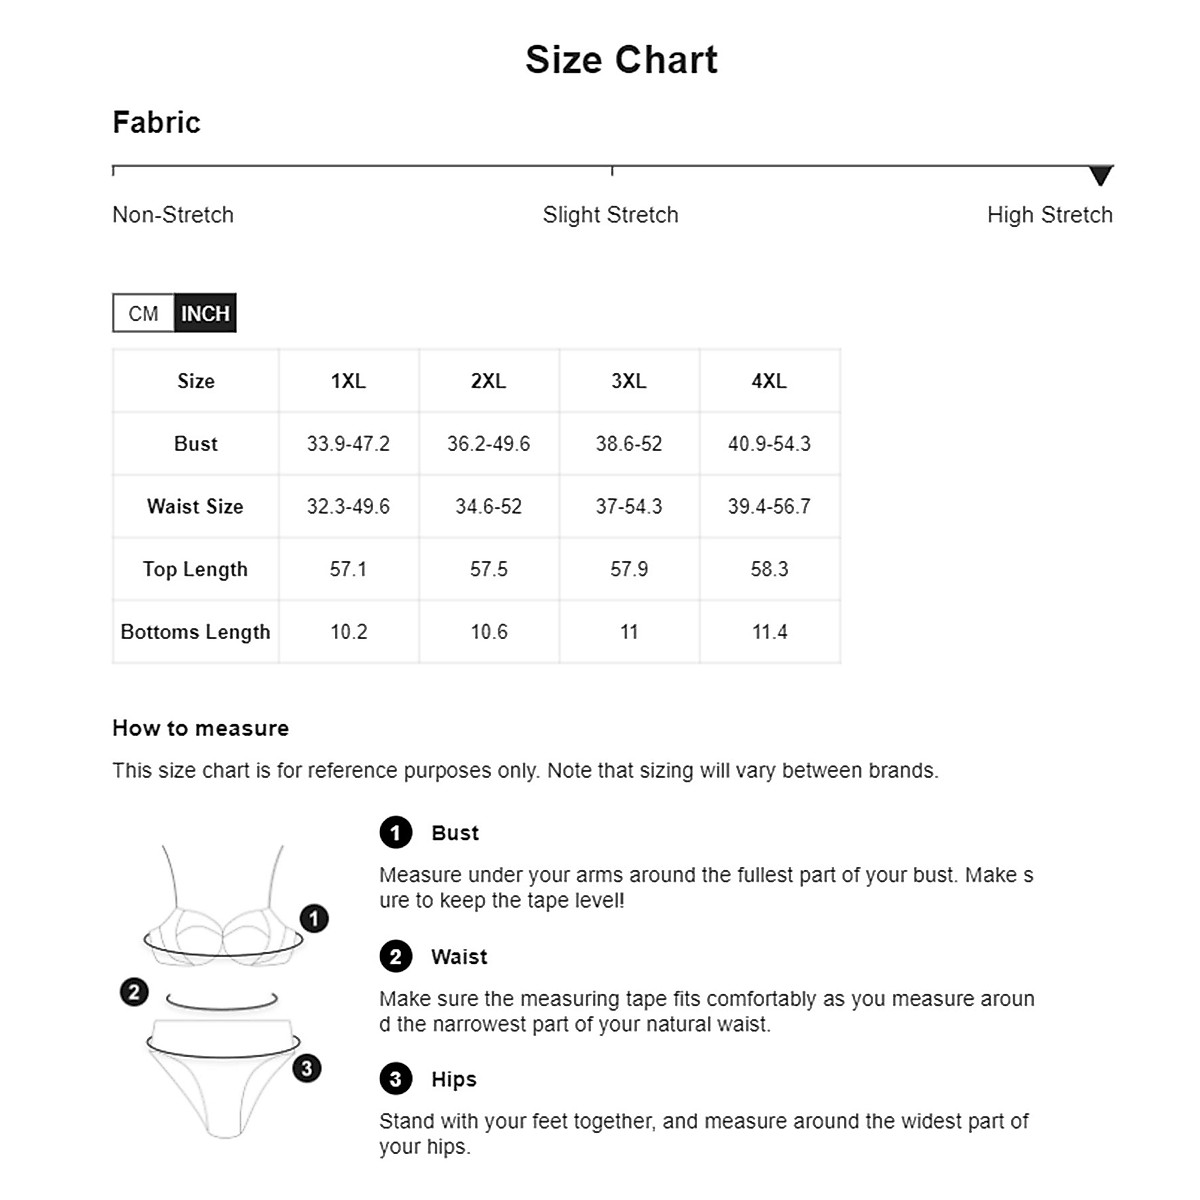The height and width of the screenshot is (1200, 1200).
Task: Click the Top Length row label
Action: point(196,569)
